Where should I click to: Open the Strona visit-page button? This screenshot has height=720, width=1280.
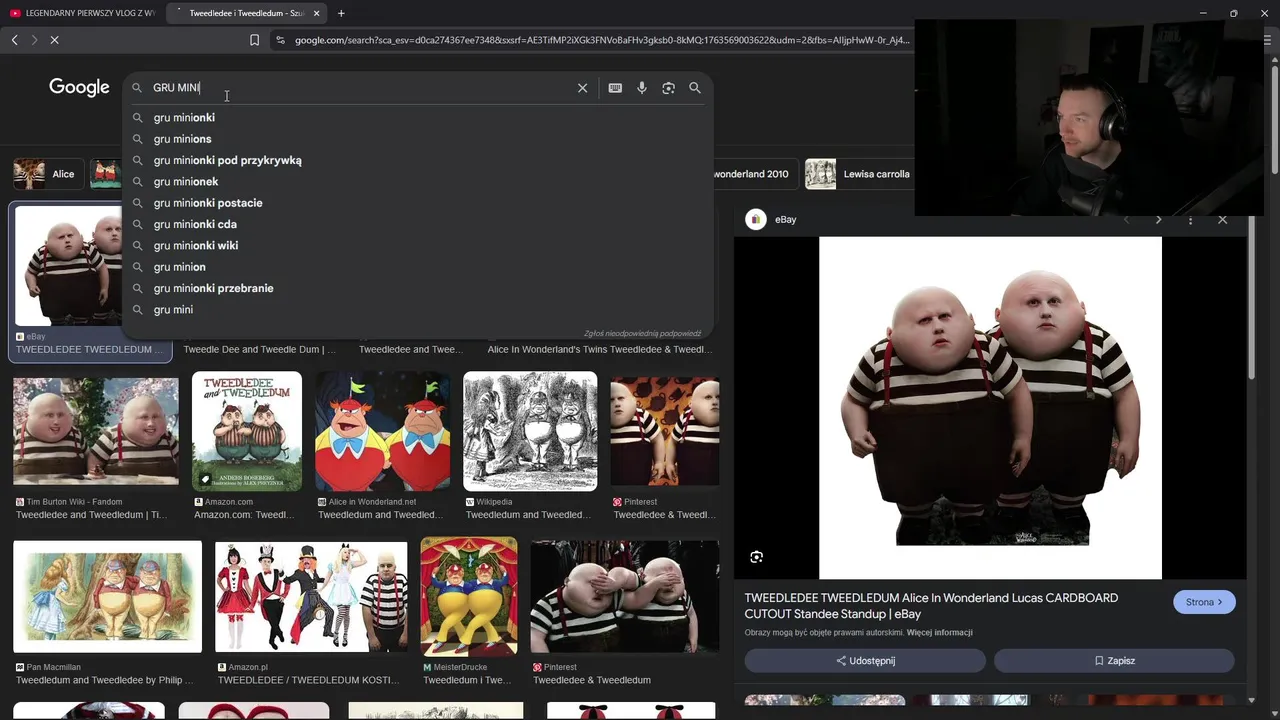(x=1204, y=602)
